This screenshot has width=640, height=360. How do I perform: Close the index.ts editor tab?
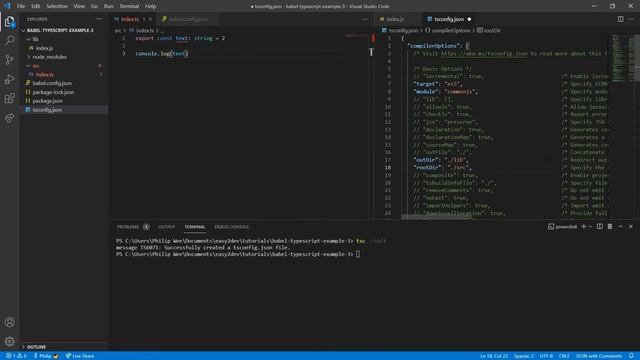click(x=150, y=19)
